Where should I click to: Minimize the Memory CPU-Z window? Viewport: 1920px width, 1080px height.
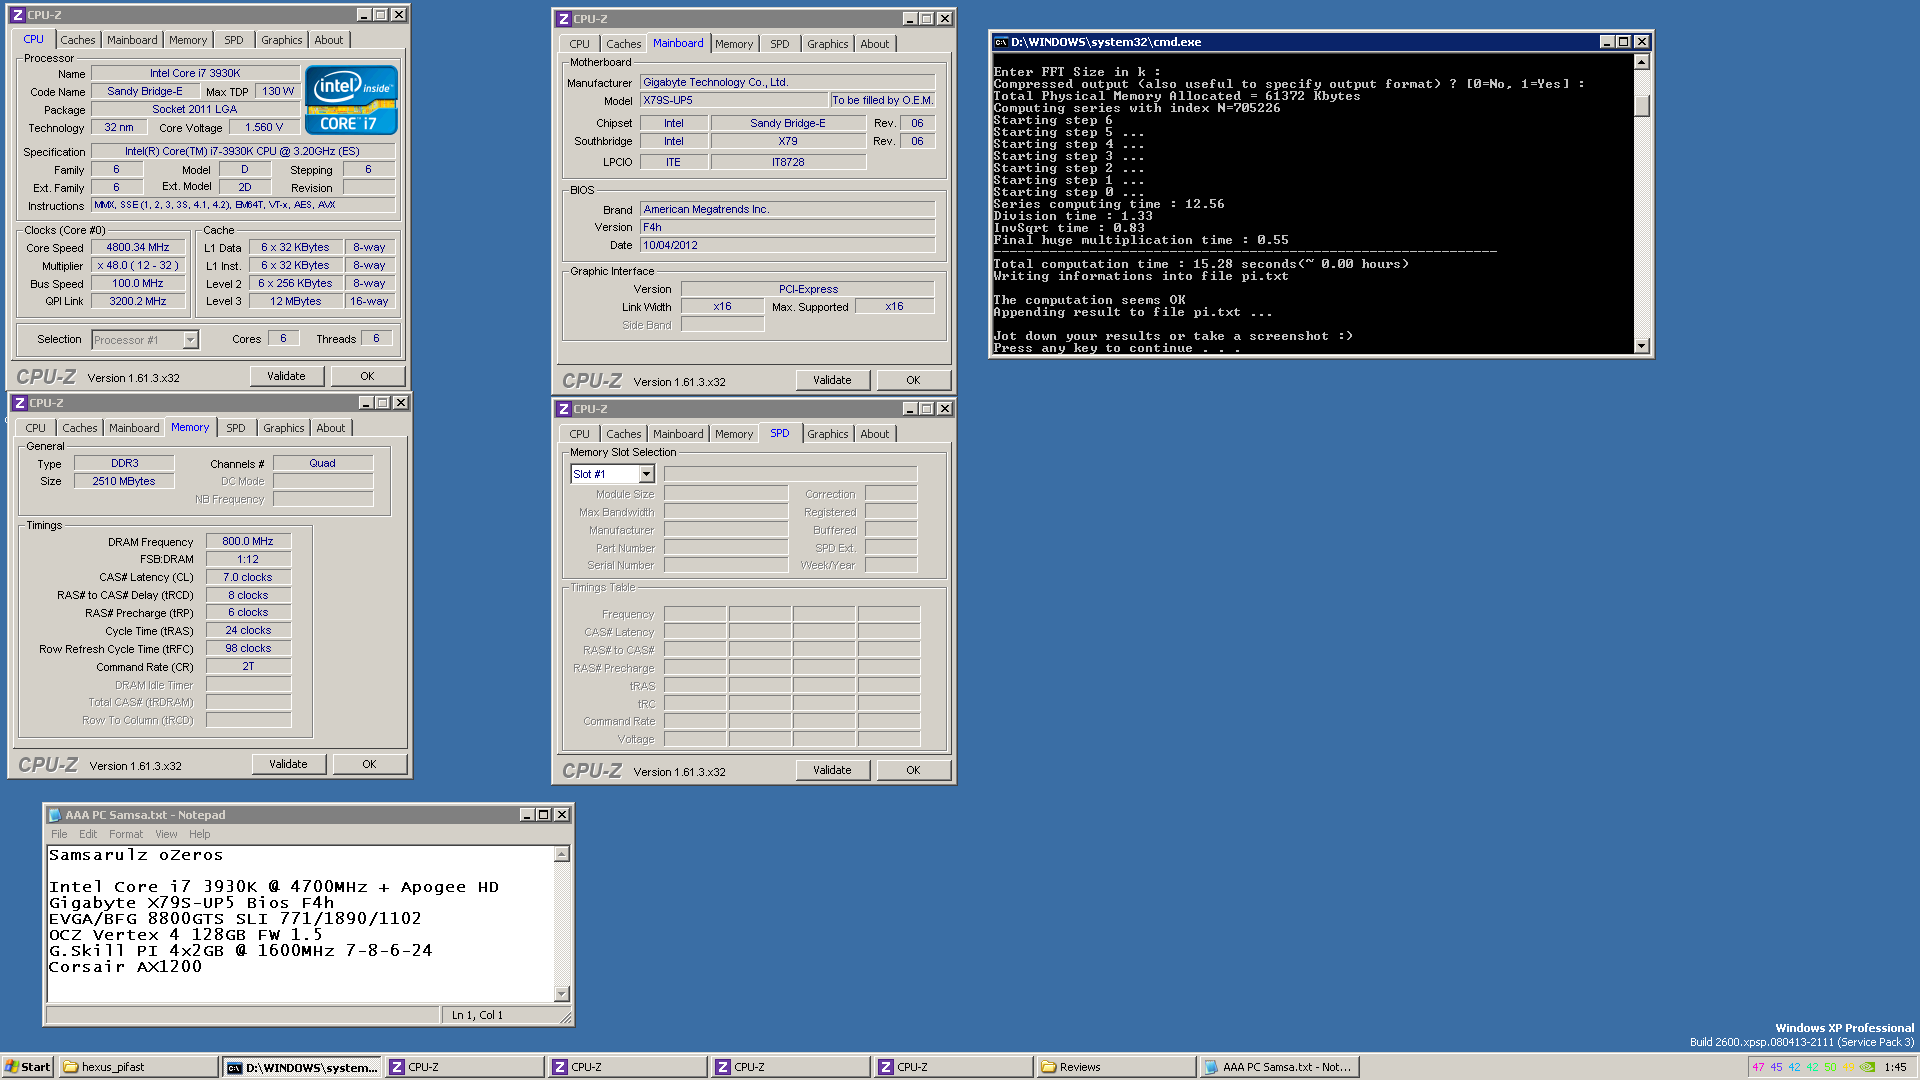point(366,403)
